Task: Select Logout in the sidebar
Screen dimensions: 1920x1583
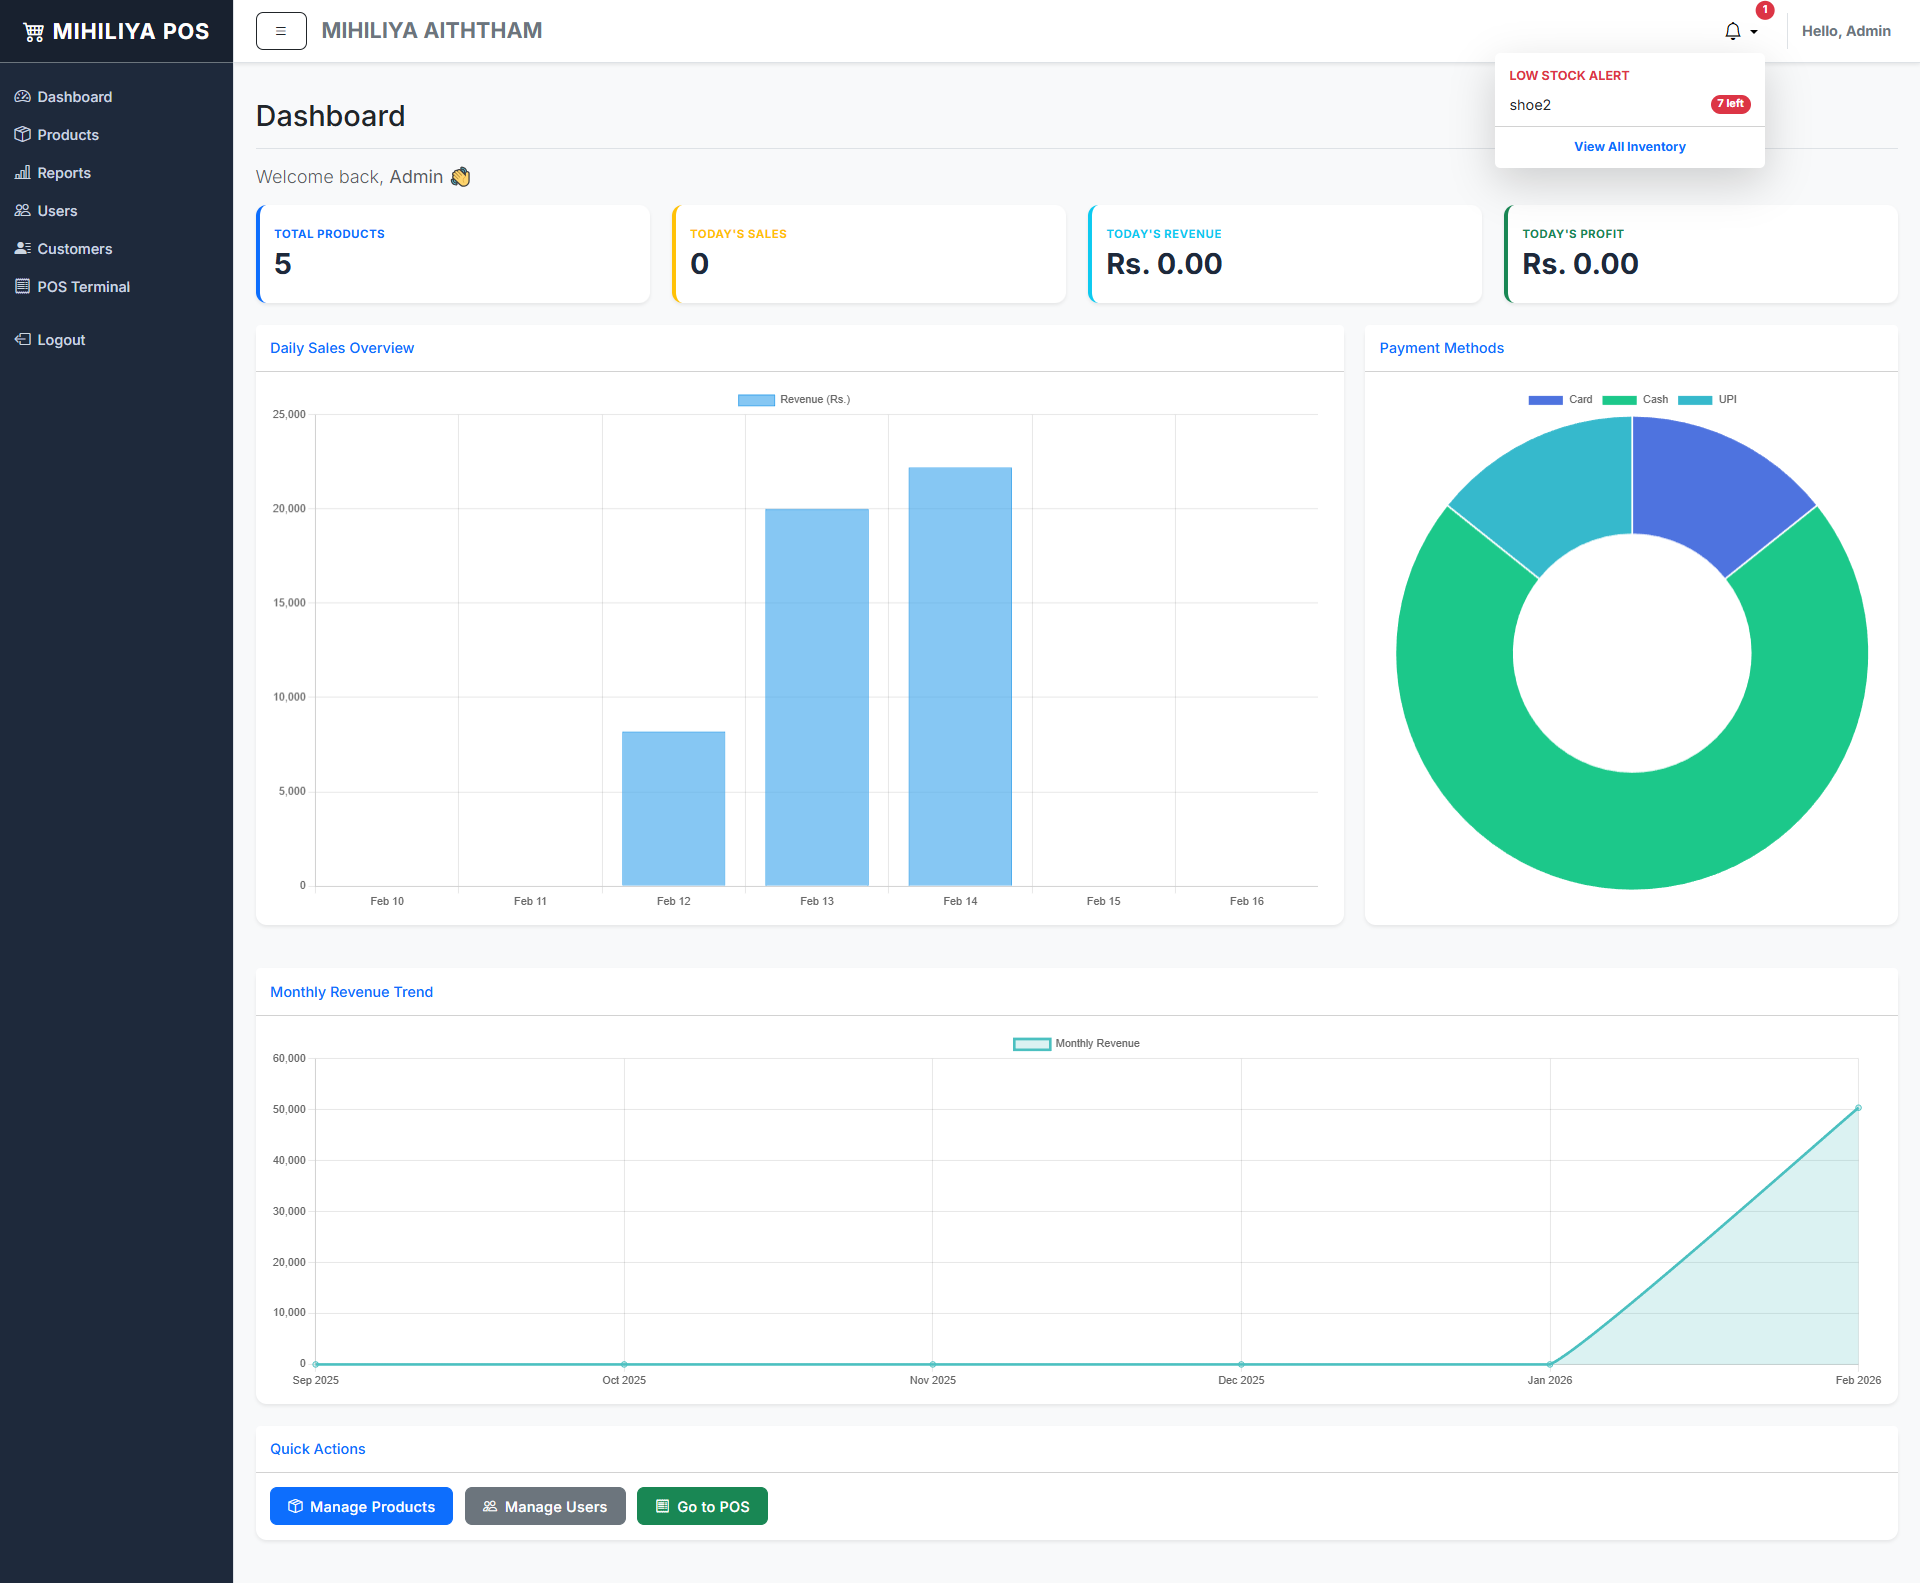Action: coord(116,340)
